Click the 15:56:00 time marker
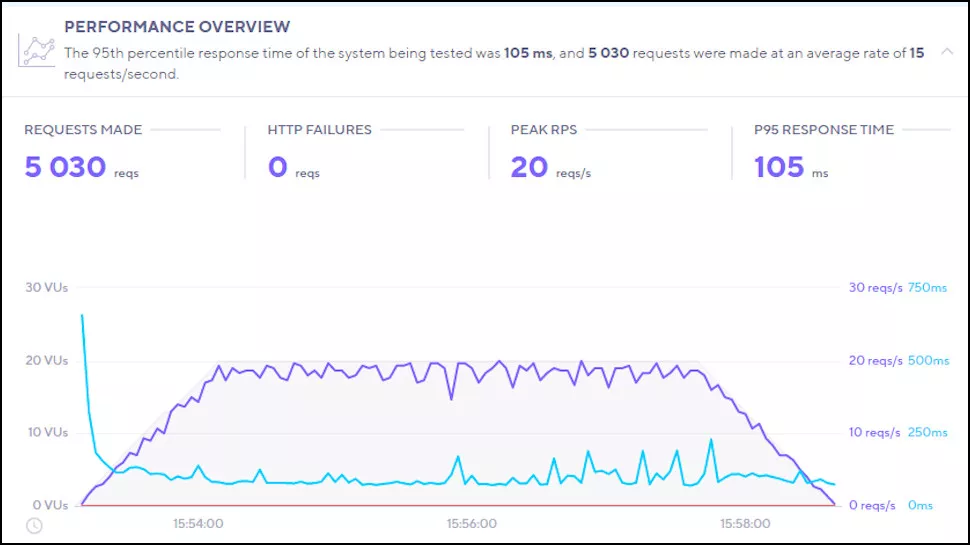 (x=471, y=523)
